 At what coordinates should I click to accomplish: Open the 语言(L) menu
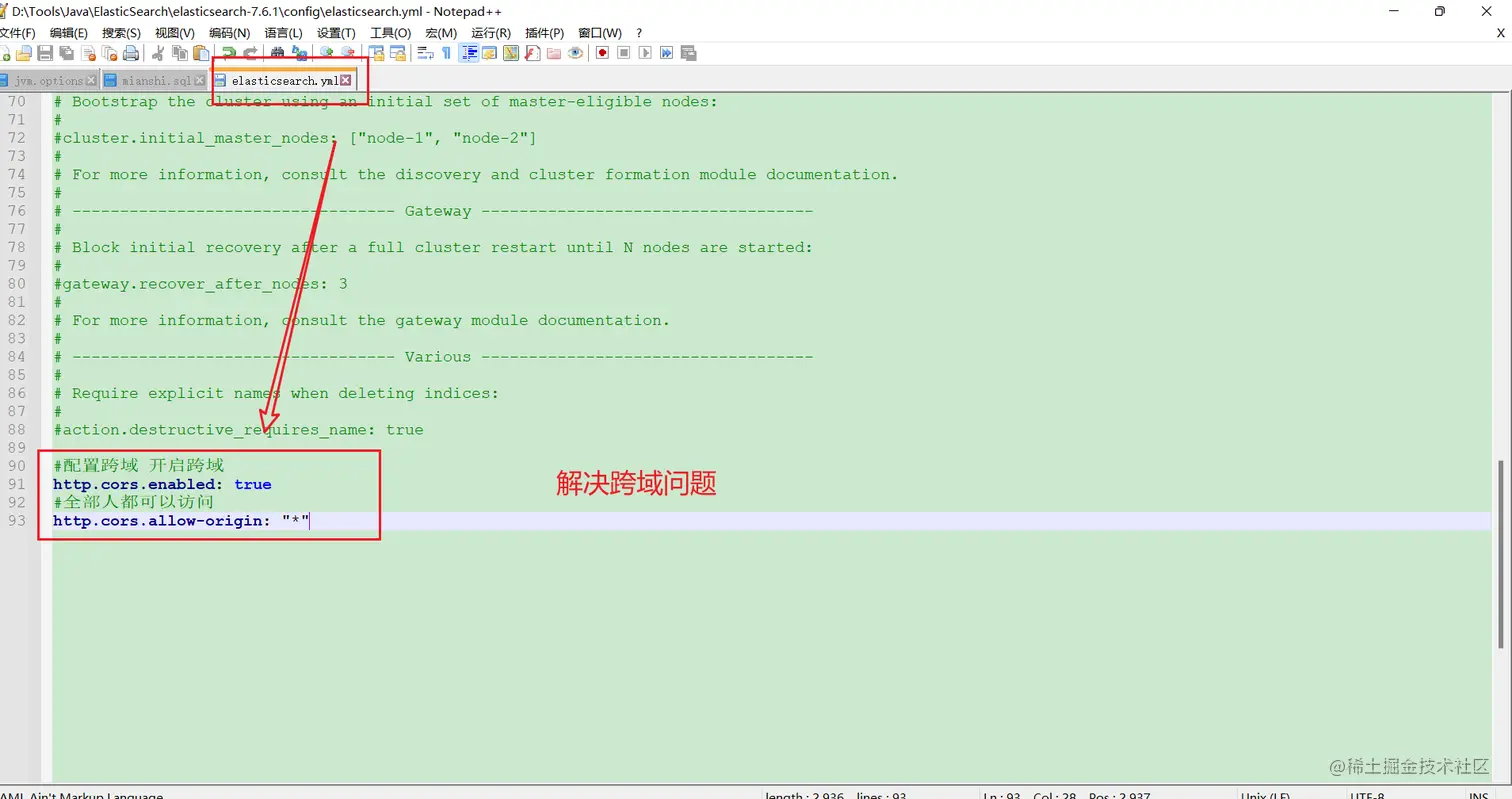point(283,33)
